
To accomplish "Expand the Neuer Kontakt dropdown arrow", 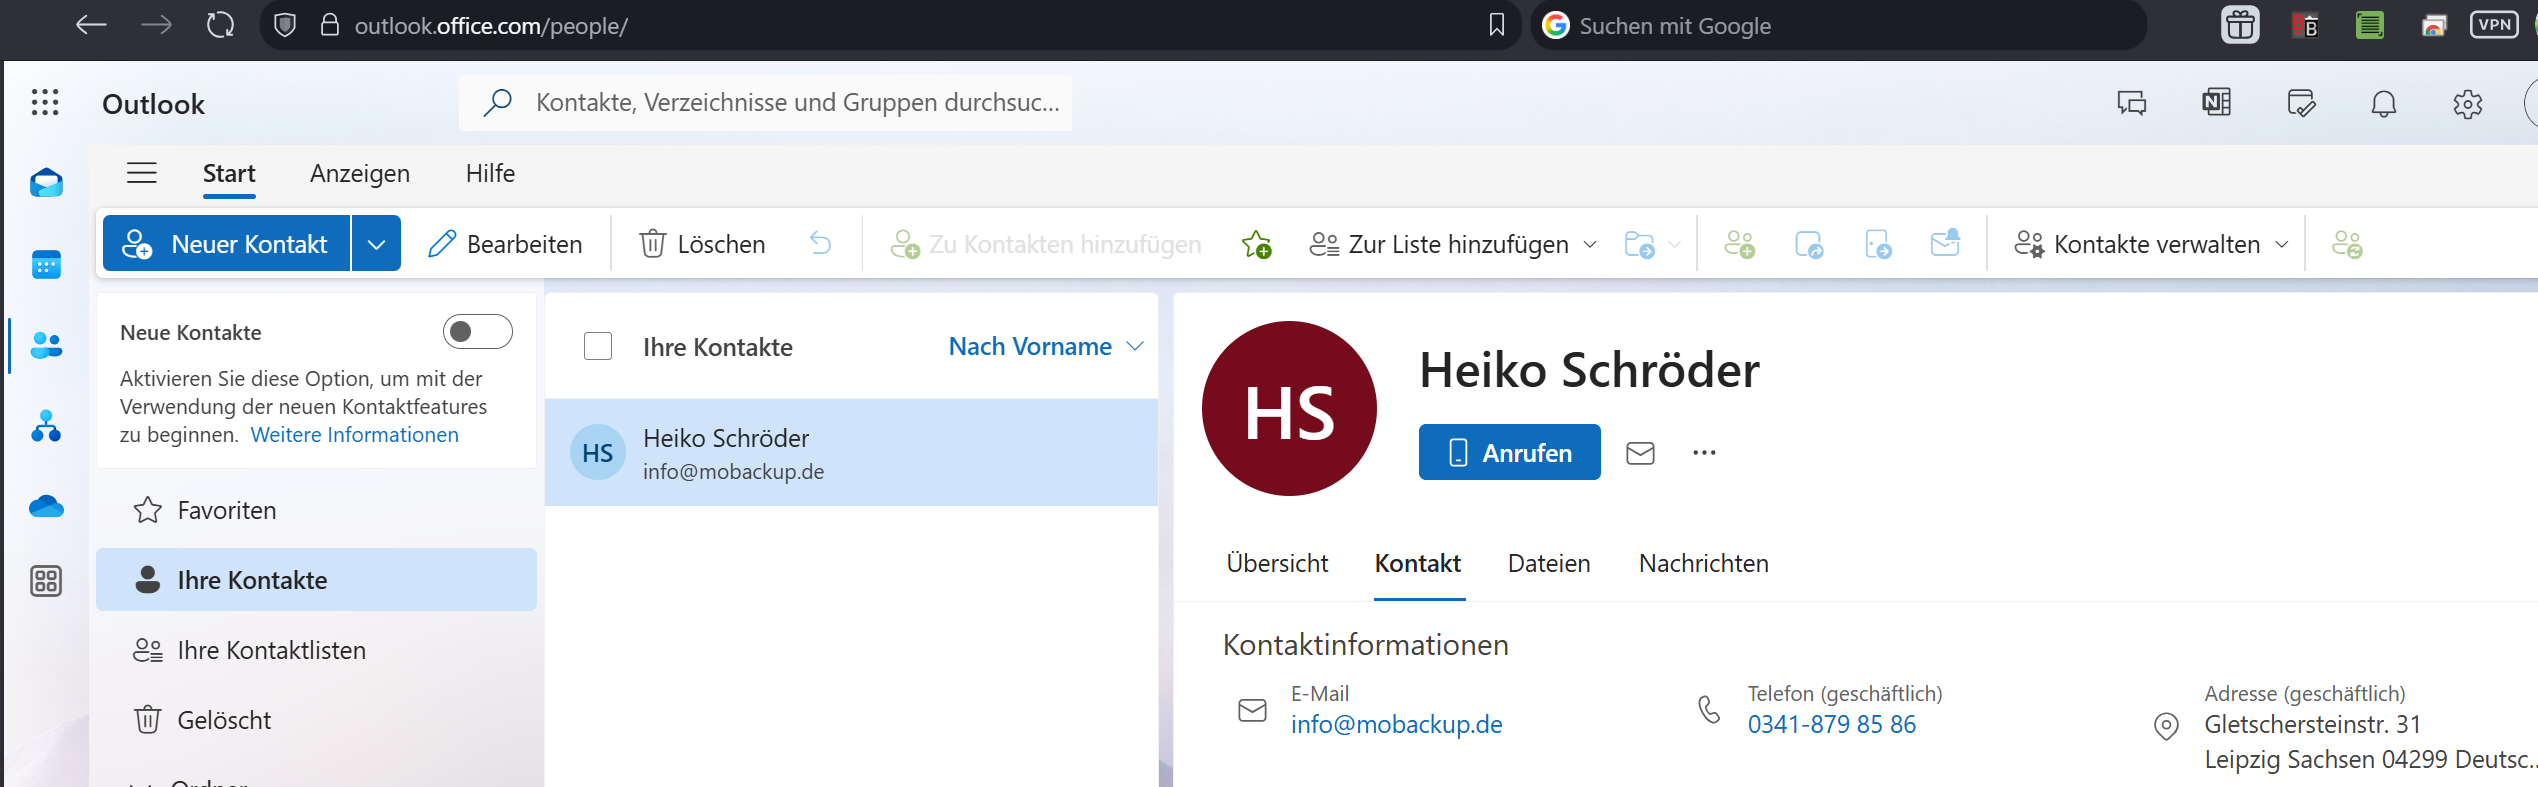I will click(x=376, y=244).
